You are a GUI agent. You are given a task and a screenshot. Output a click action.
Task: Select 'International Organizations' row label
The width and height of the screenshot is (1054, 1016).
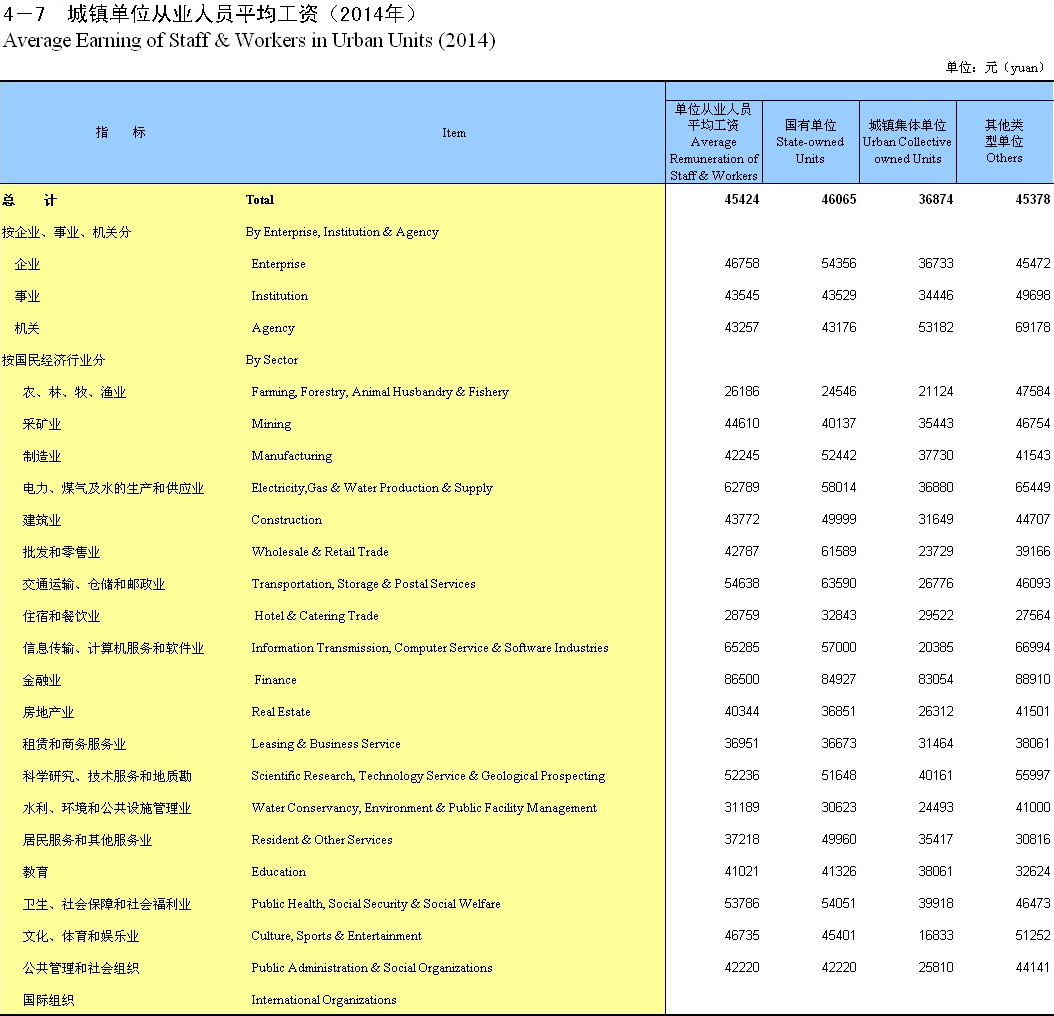click(323, 1001)
